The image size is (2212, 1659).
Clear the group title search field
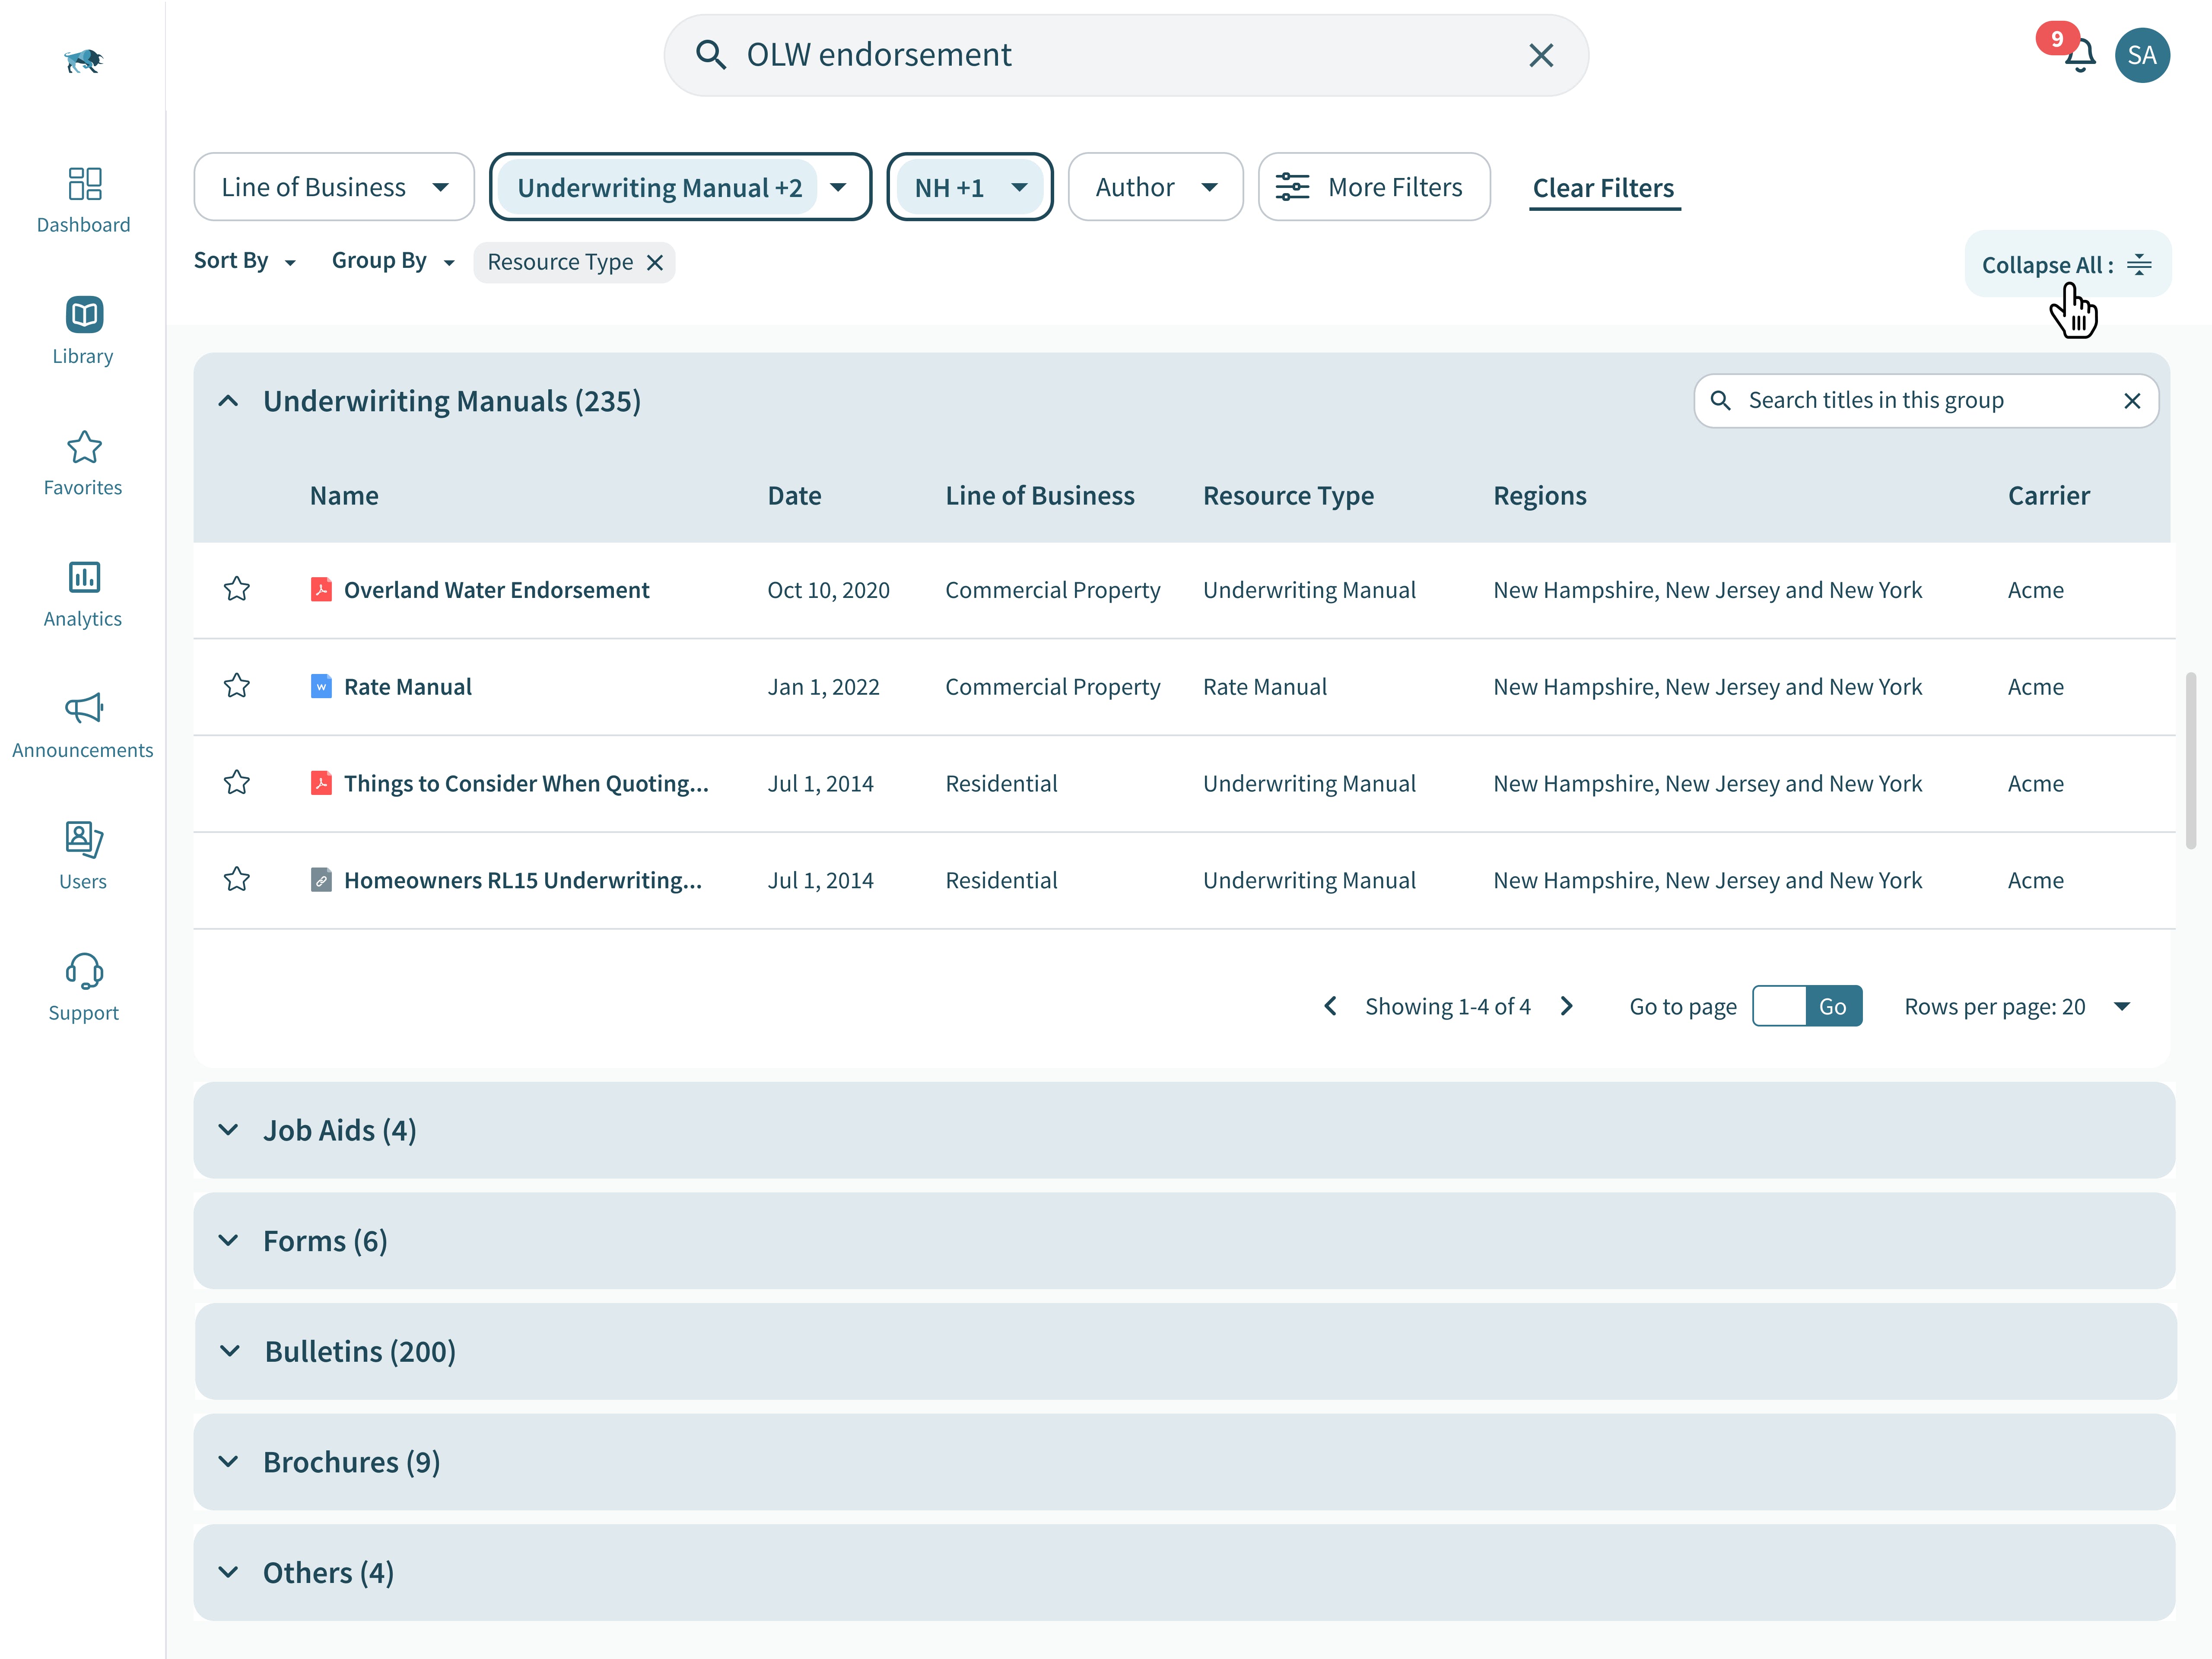click(x=2131, y=400)
